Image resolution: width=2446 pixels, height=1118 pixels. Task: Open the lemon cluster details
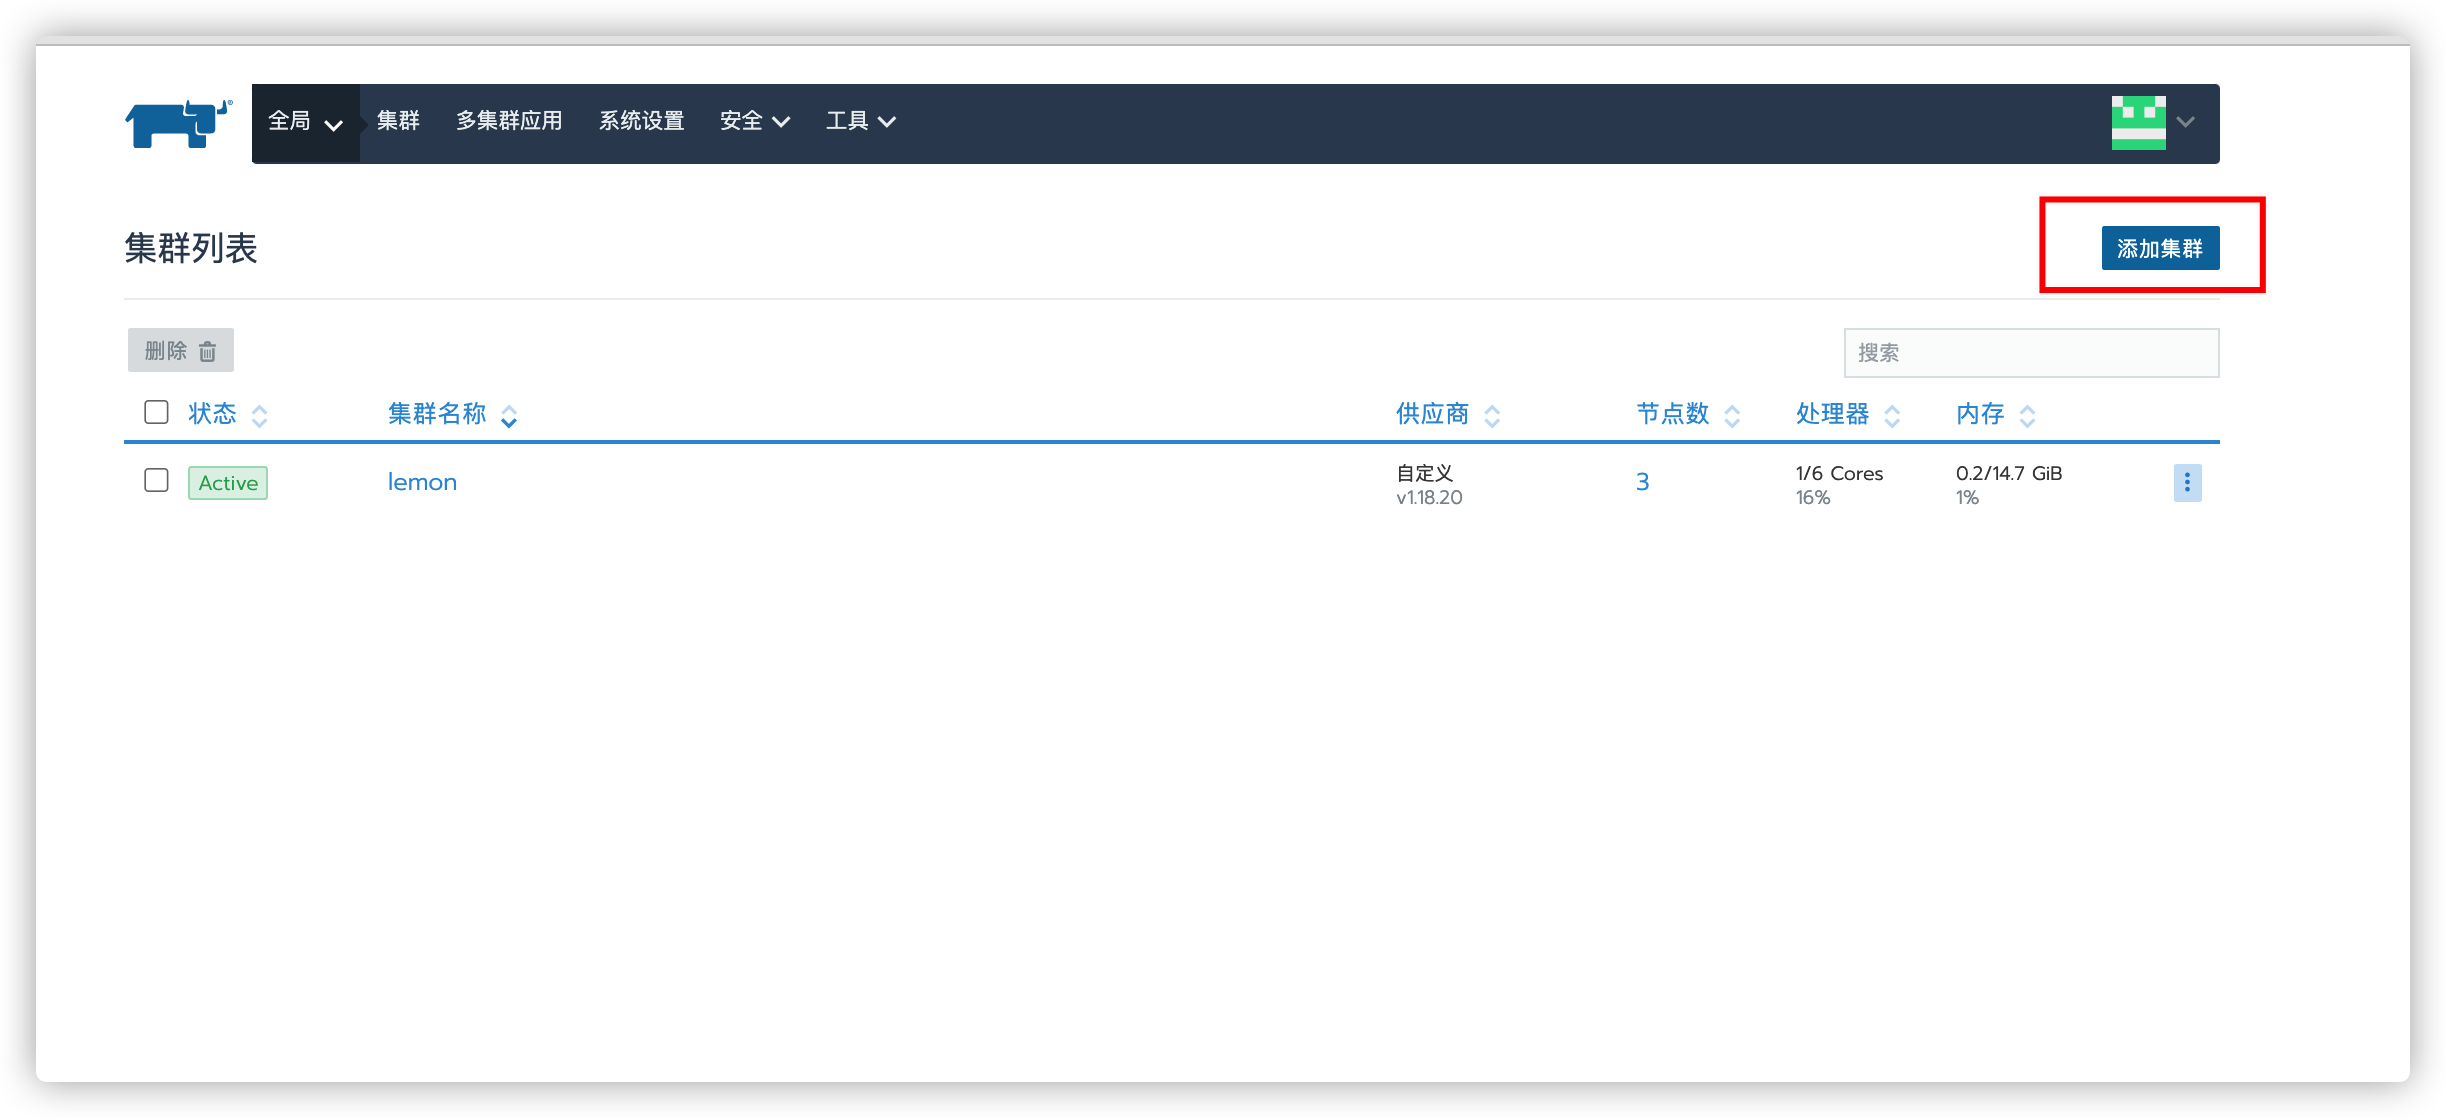[420, 482]
